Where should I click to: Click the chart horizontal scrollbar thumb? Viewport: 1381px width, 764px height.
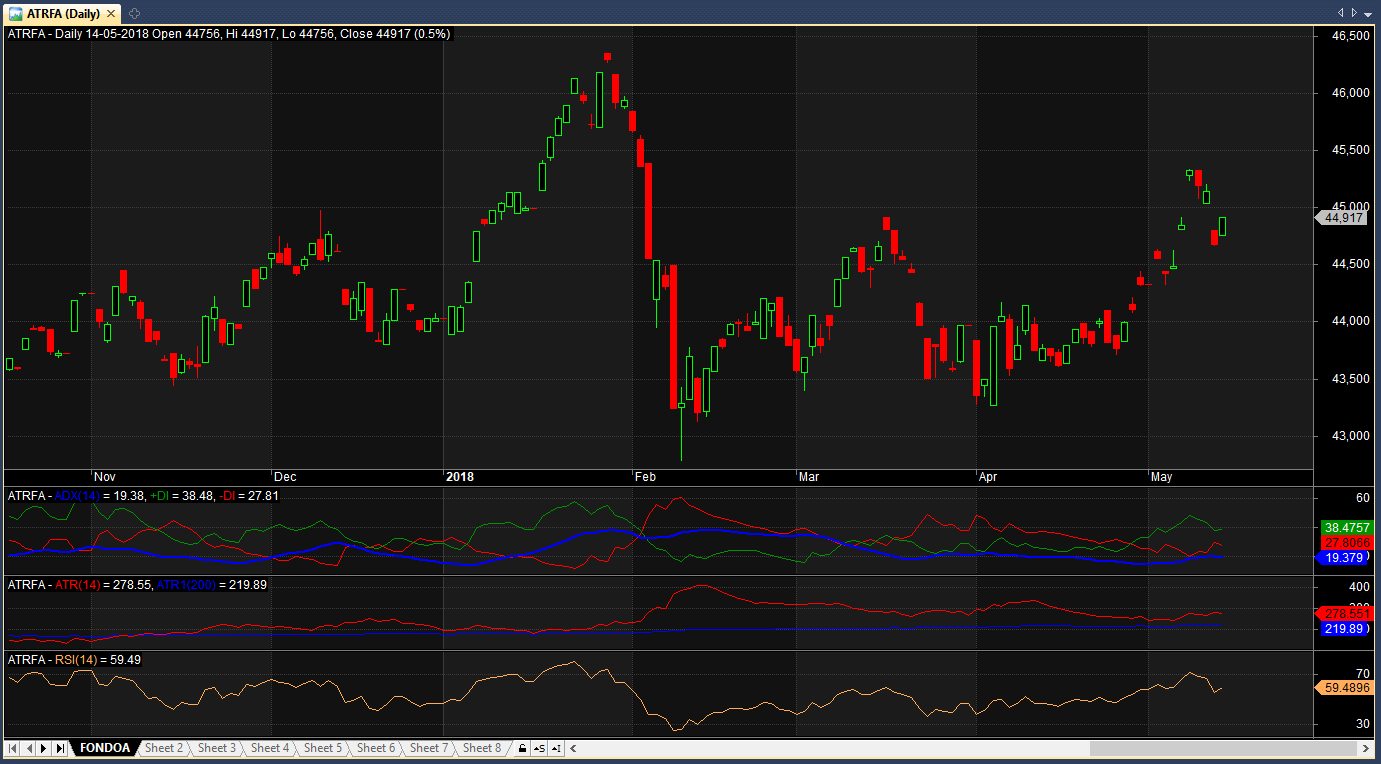[1224, 748]
